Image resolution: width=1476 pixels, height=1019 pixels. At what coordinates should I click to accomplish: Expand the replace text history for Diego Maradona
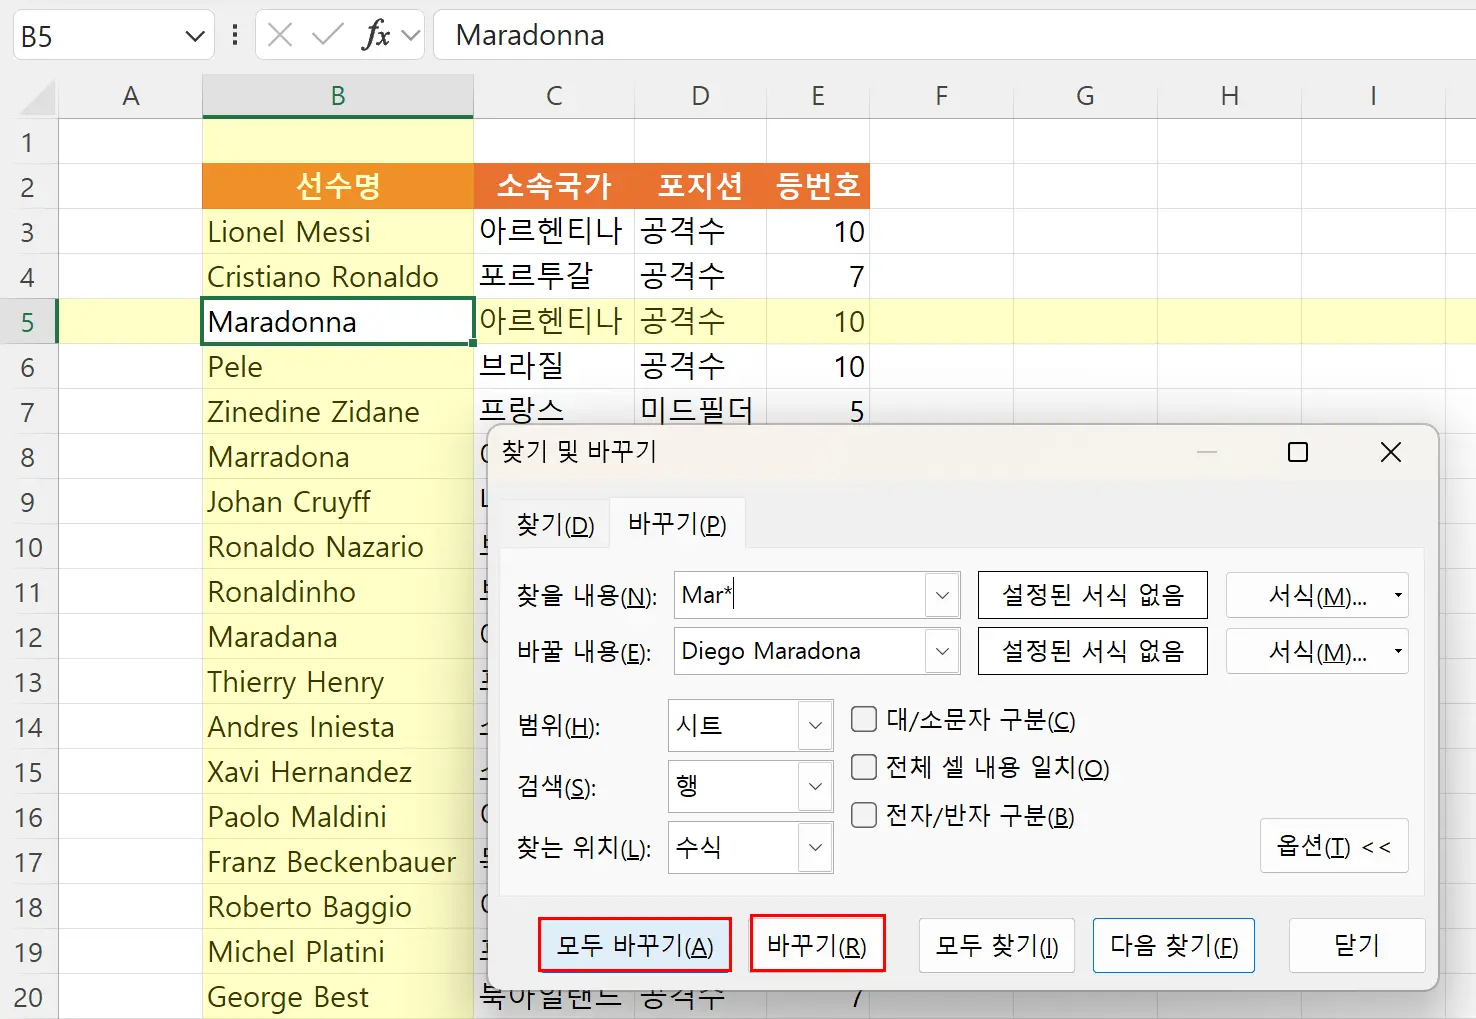(940, 651)
